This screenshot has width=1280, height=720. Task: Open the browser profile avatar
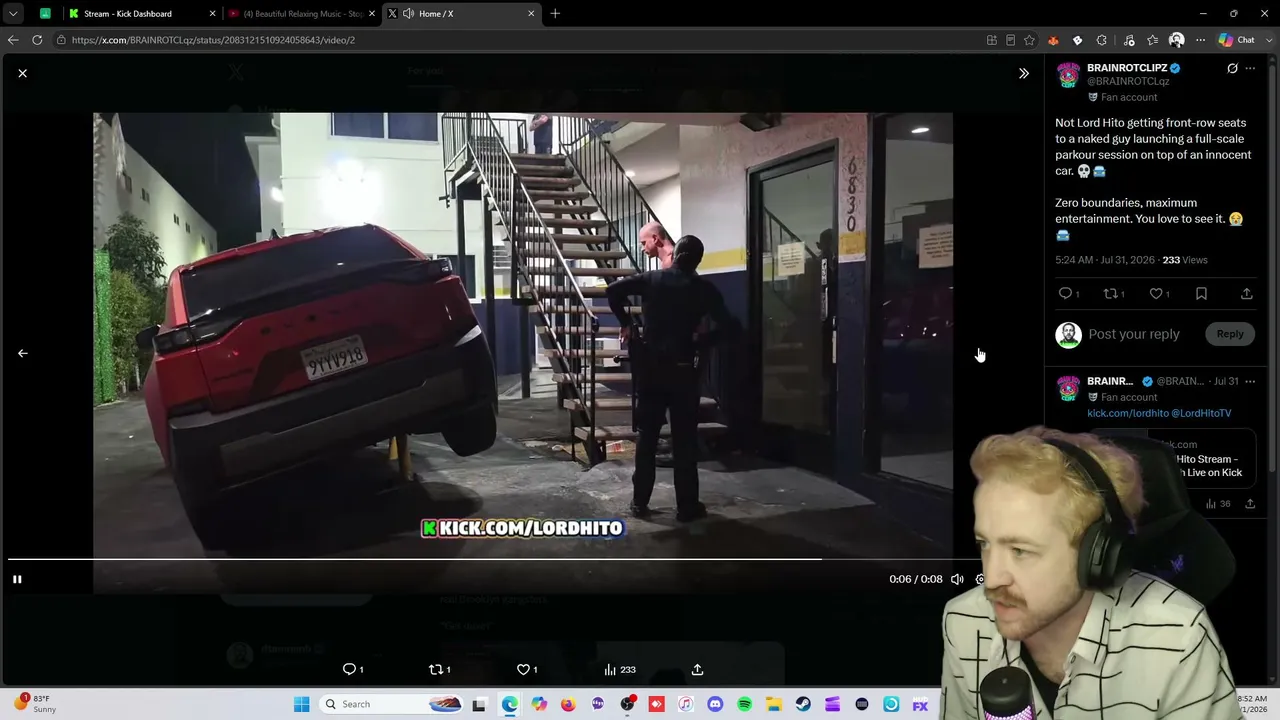coord(1176,40)
